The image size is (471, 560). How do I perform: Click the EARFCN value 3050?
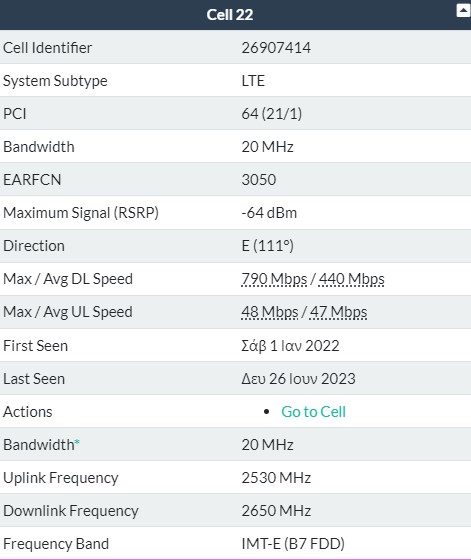click(259, 180)
